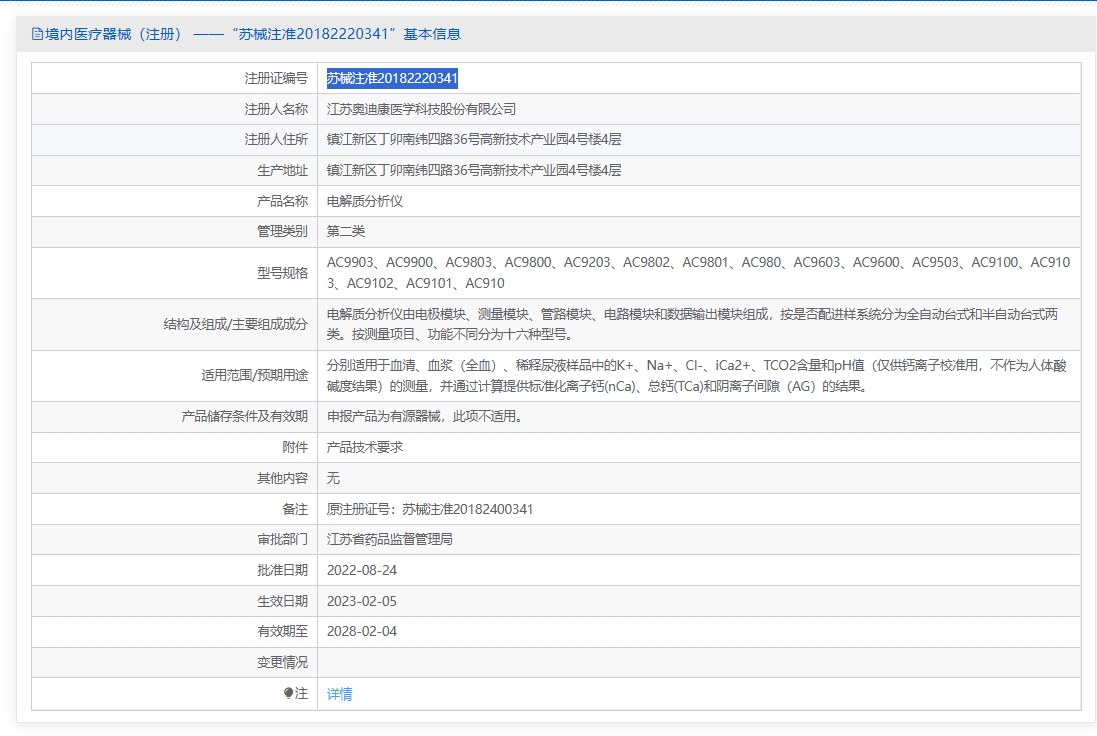Click the 适用范围/预期用途 label
This screenshot has height=736, width=1097.
[x=254, y=376]
